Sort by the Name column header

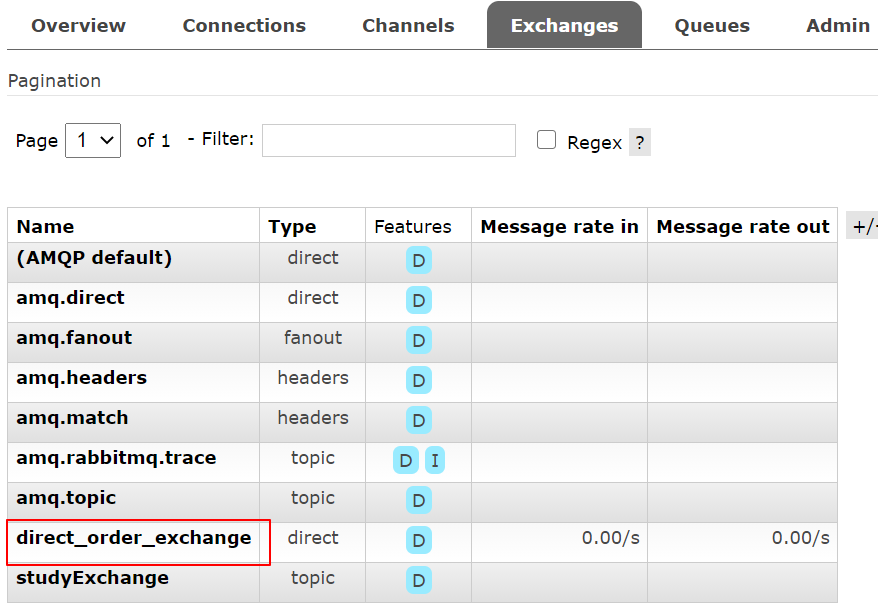pyautogui.click(x=45, y=226)
